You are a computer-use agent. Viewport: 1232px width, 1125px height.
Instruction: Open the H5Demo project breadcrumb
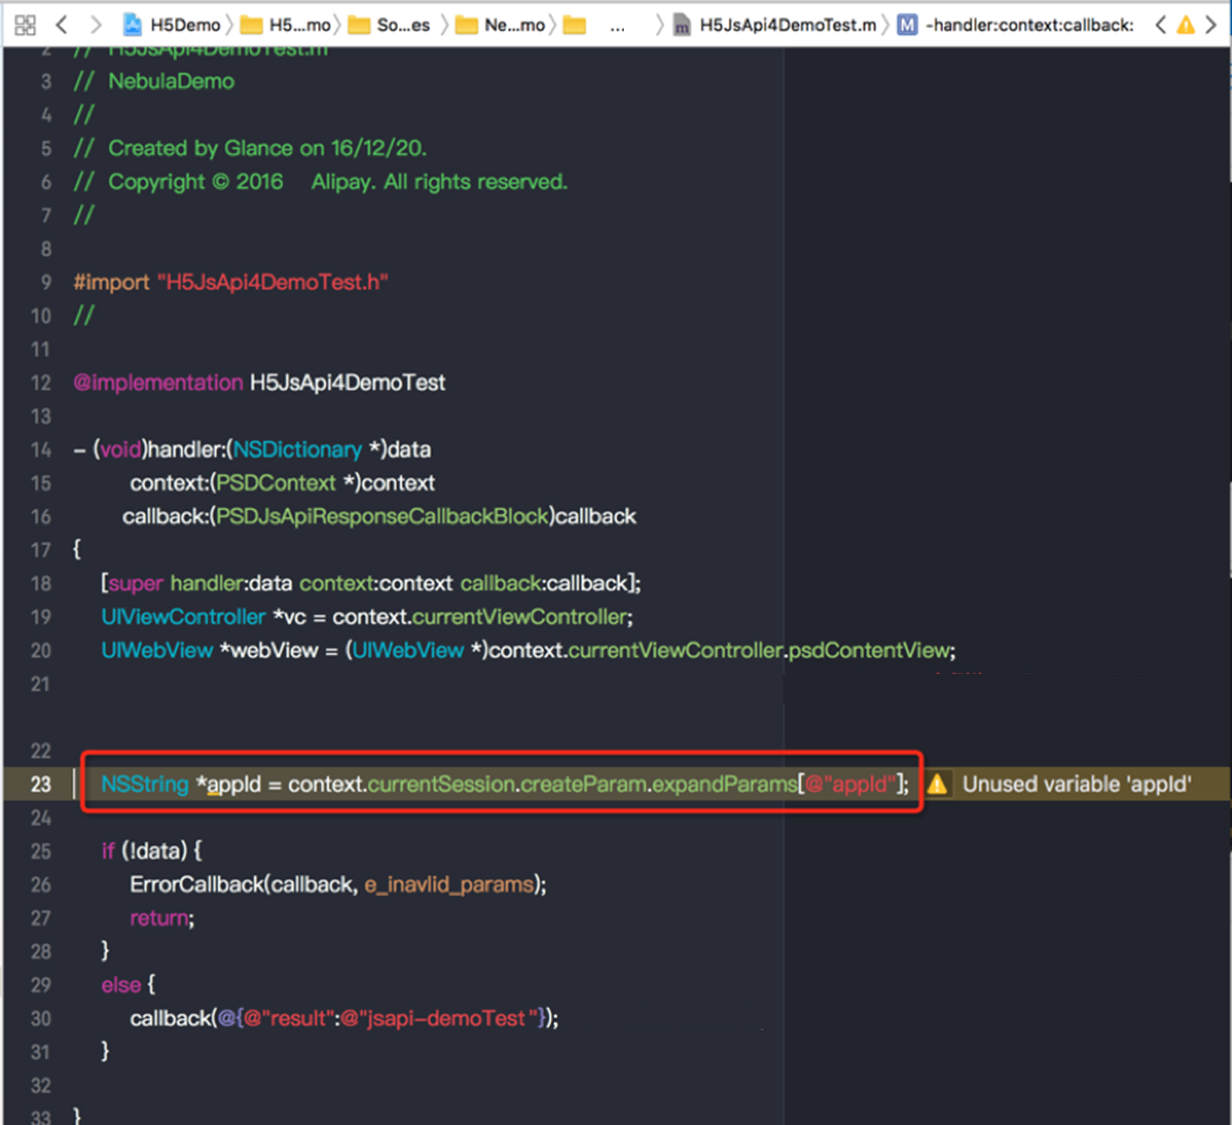[x=174, y=25]
